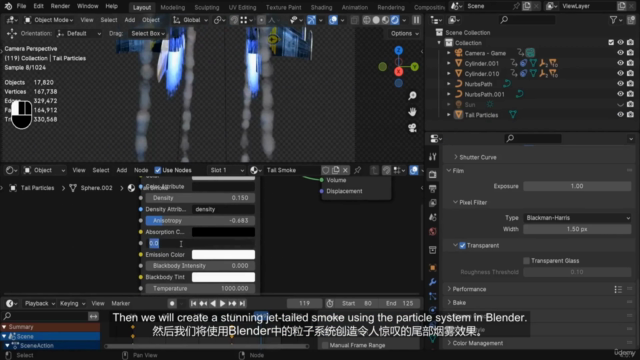Open the node editor Add menu
This screenshot has width=640, height=360.
pyautogui.click(x=122, y=170)
